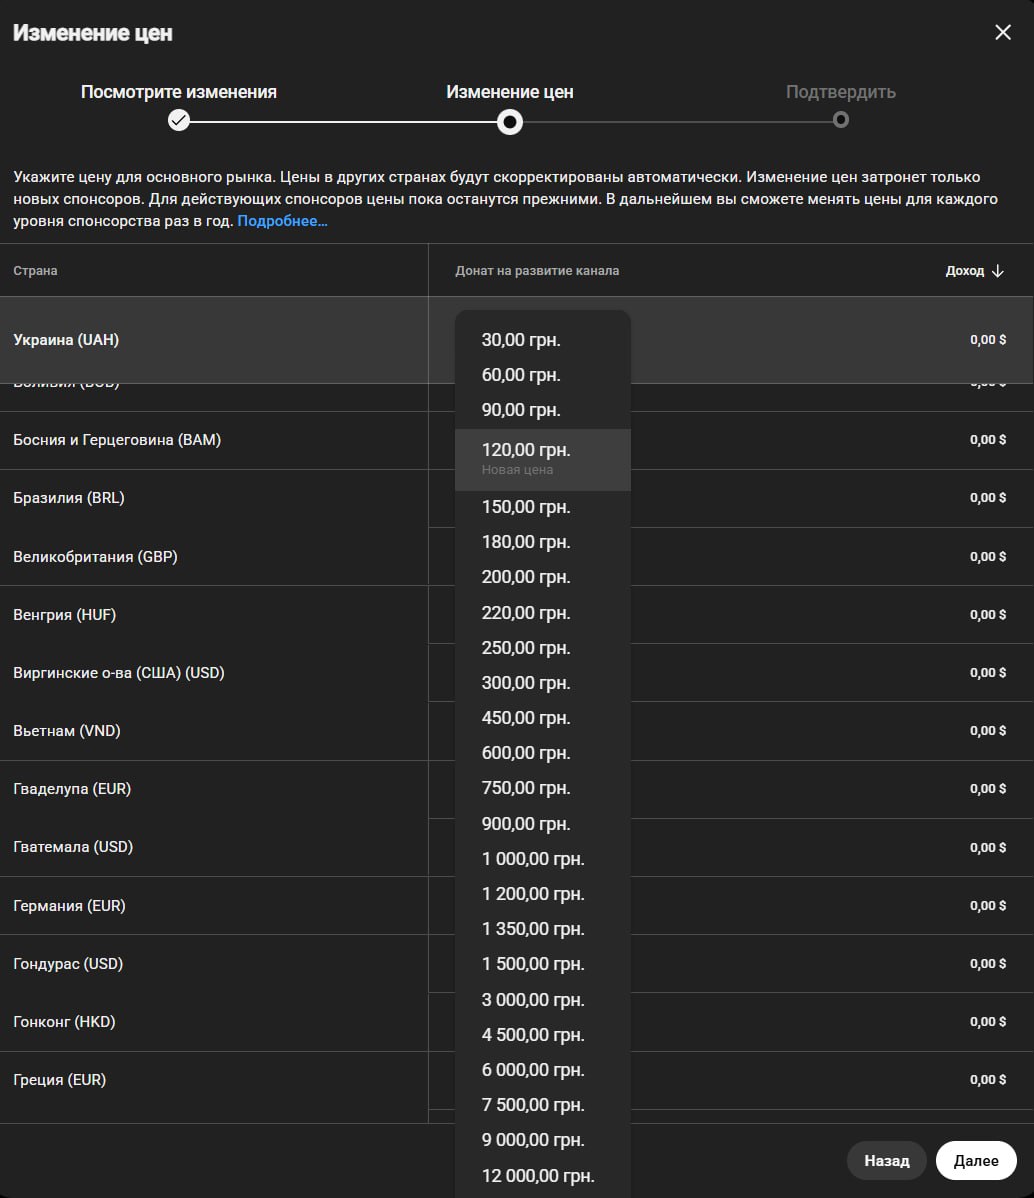Viewport: 1034px width, 1198px height.
Task: Pick the 900,00 грн. price
Action: point(543,824)
